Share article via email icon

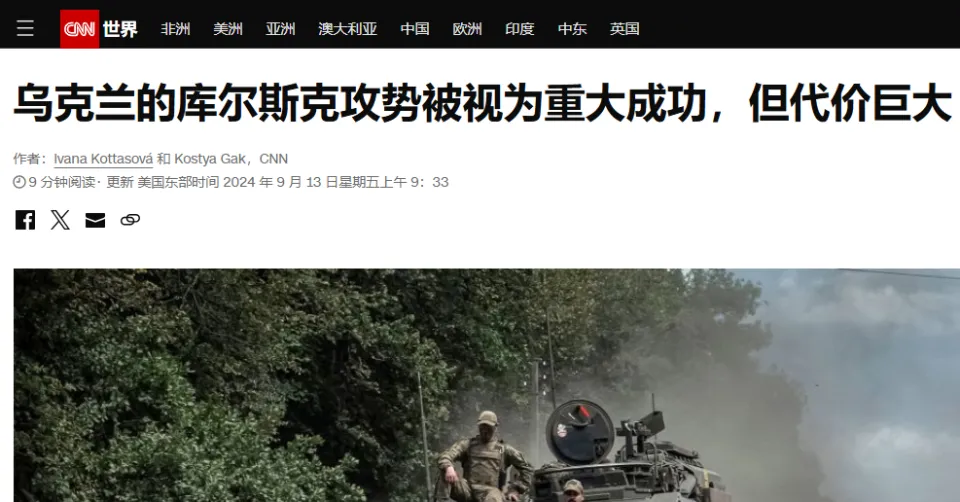(x=95, y=220)
